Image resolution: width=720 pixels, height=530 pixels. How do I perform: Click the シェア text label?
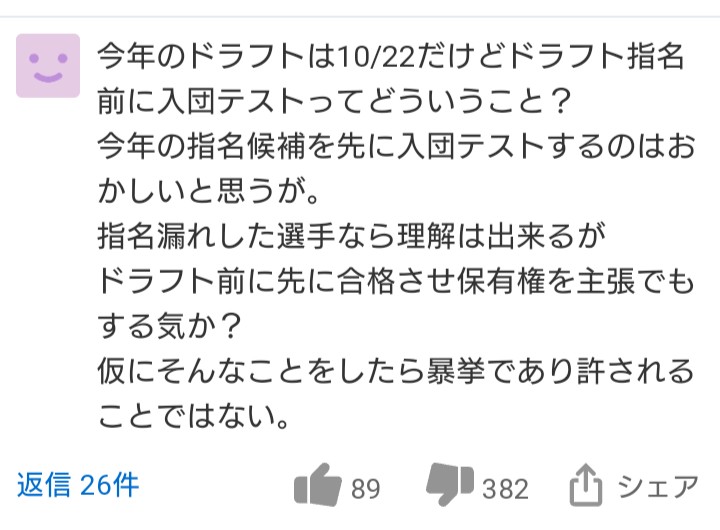point(657,487)
